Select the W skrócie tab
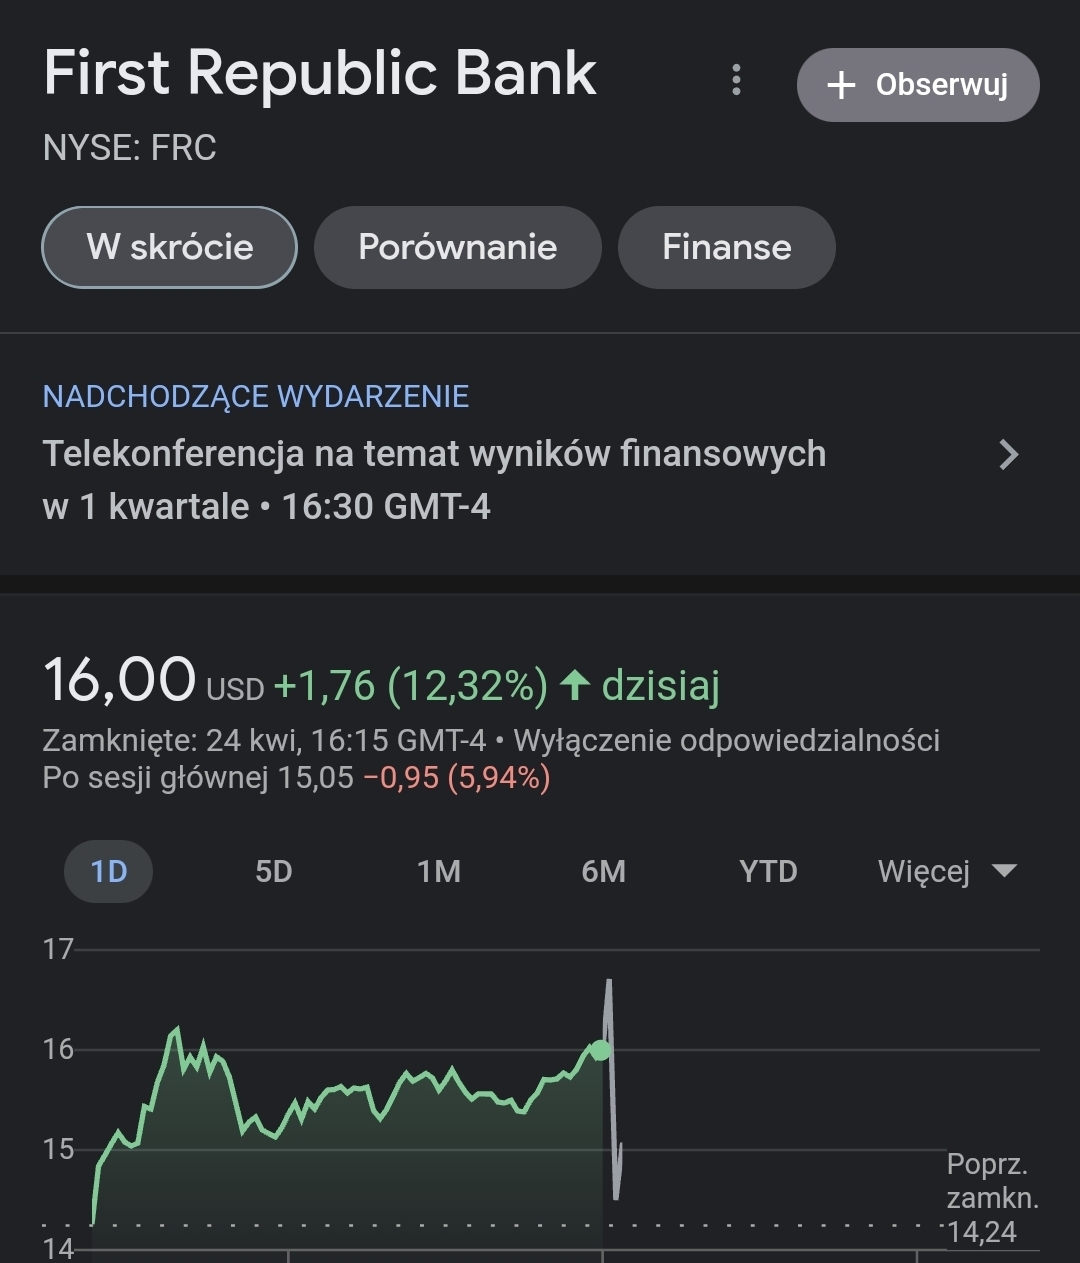1080x1263 pixels. click(169, 247)
